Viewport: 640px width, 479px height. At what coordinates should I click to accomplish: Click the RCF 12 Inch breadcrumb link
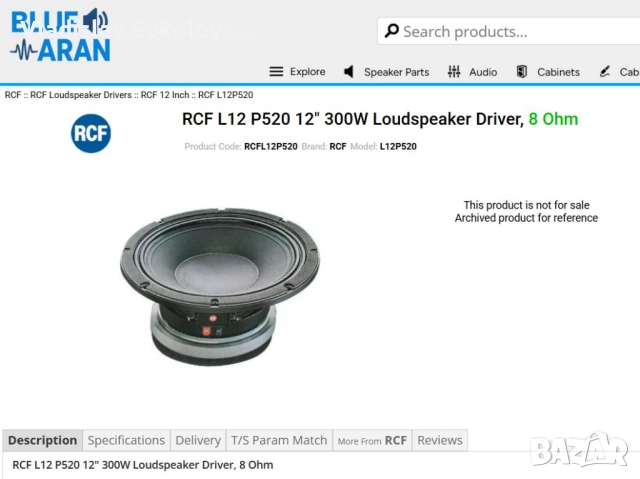165,95
